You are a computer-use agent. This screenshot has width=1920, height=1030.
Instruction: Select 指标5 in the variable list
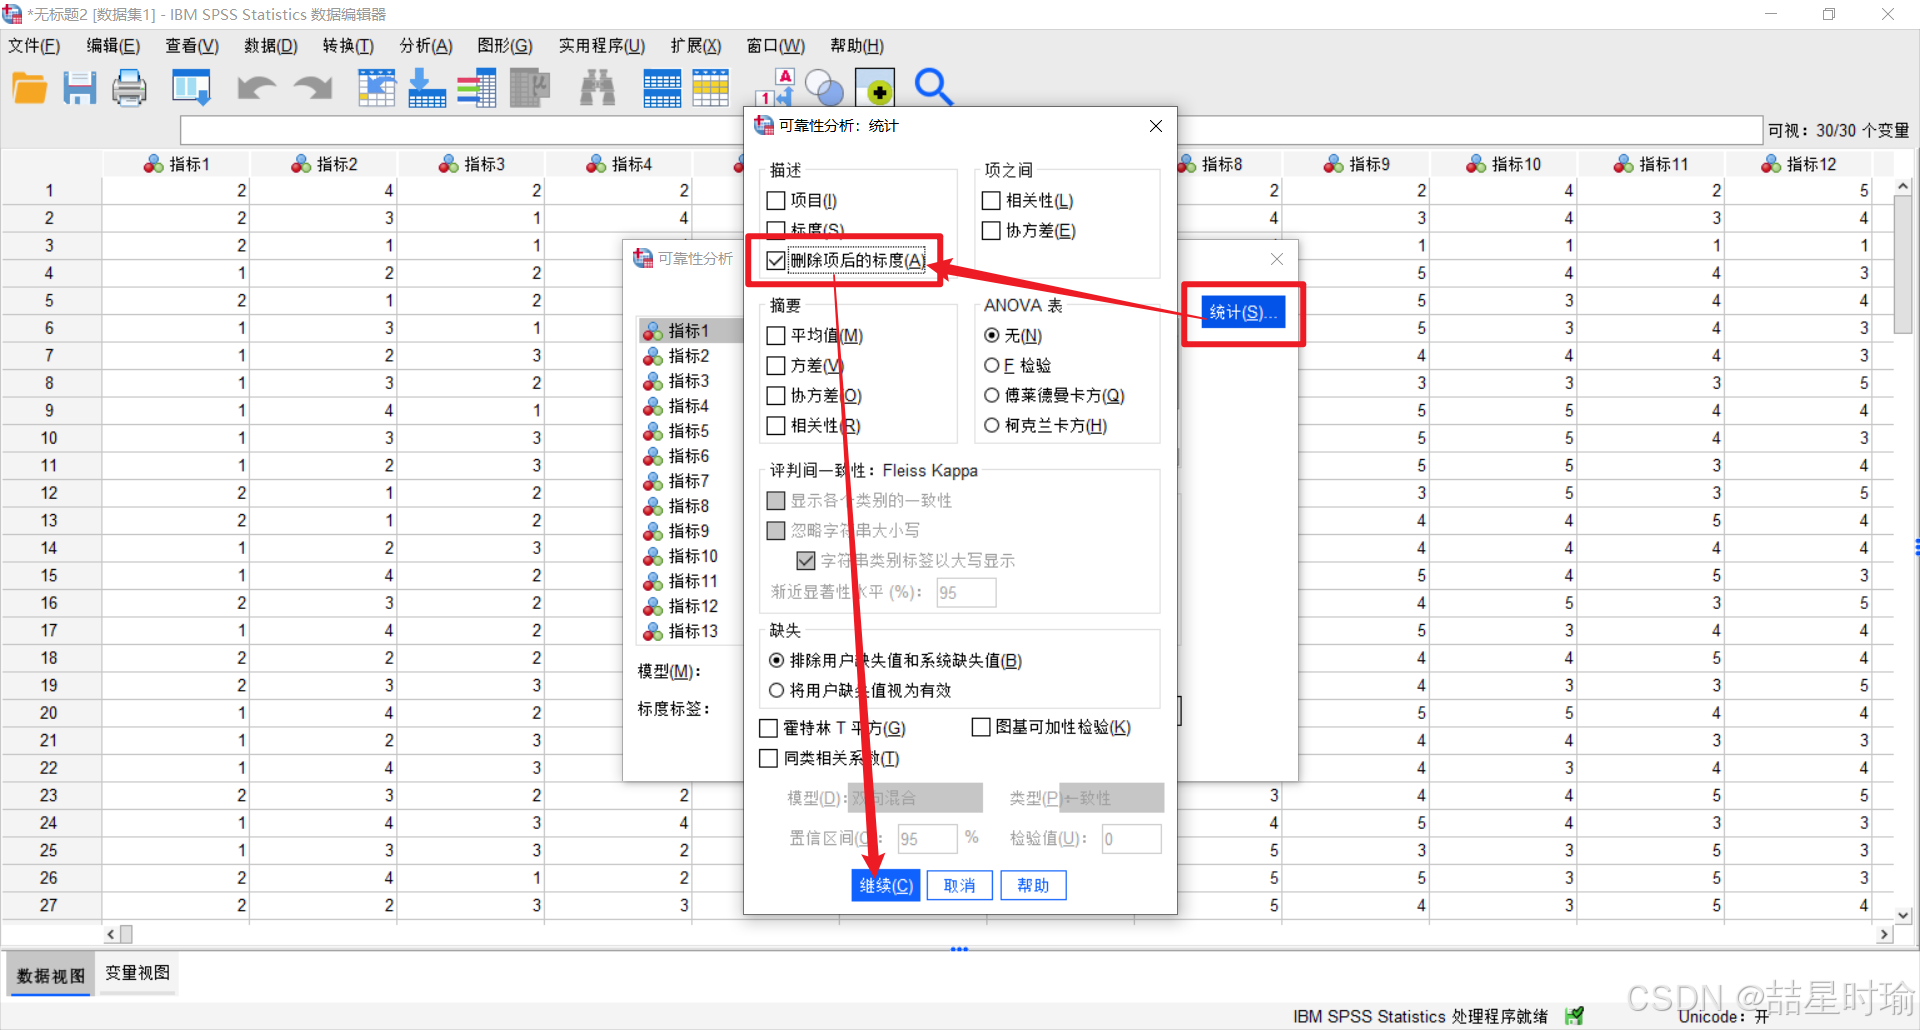[689, 431]
